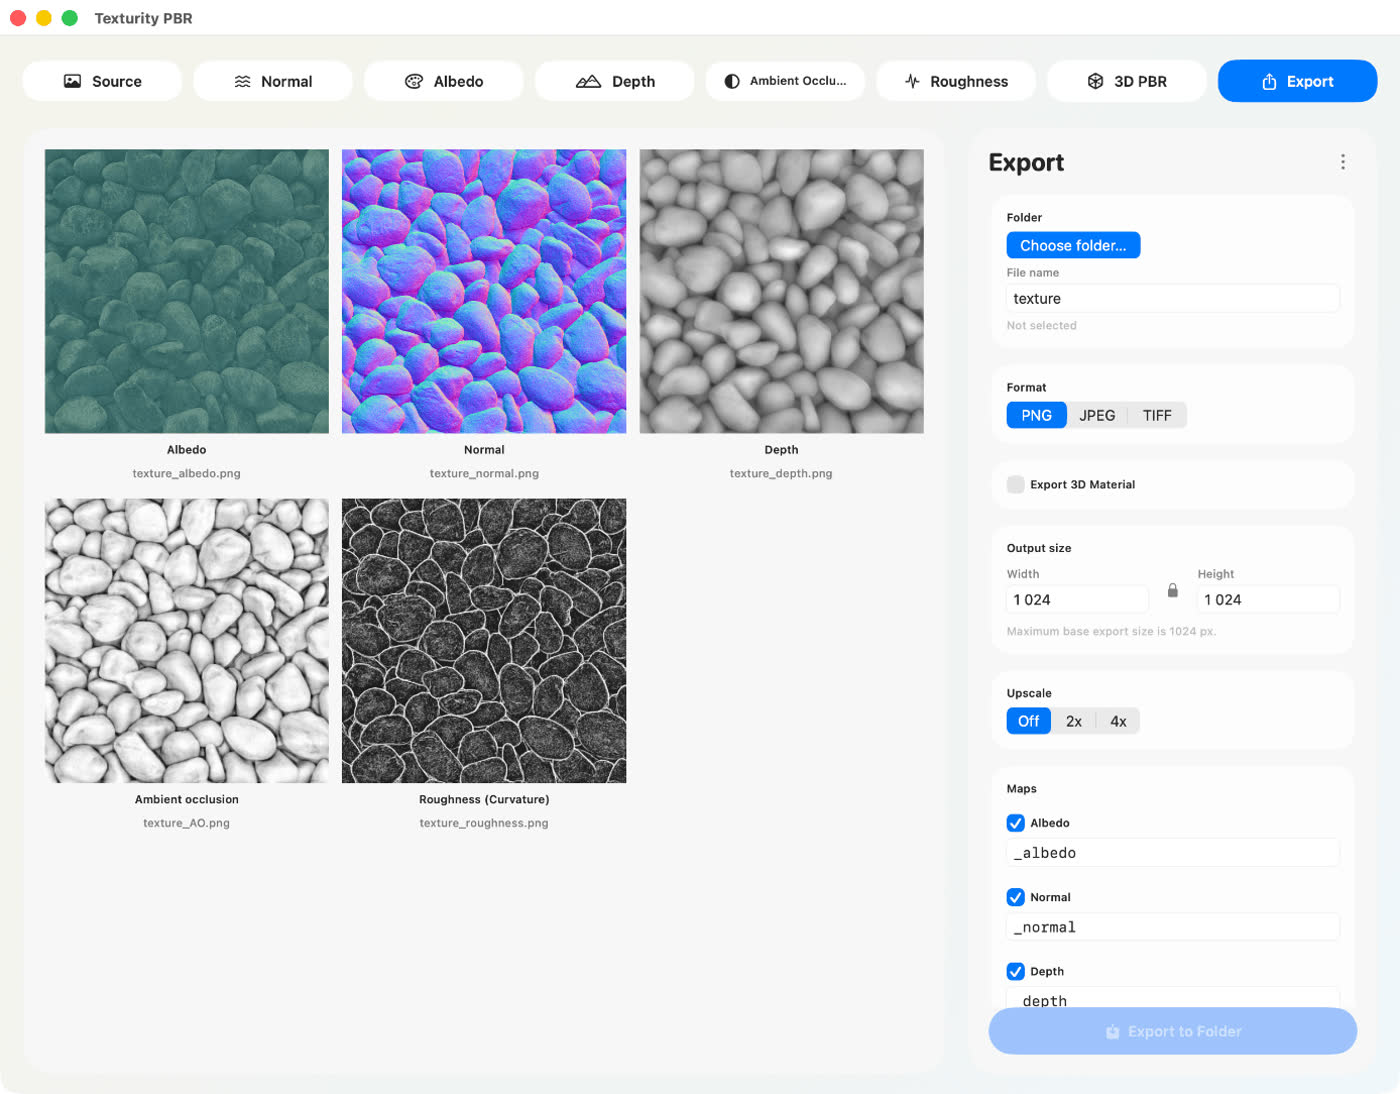Viewport: 1400px width, 1094px height.
Task: Open the 3D PBR tab label
Action: 1141,81
